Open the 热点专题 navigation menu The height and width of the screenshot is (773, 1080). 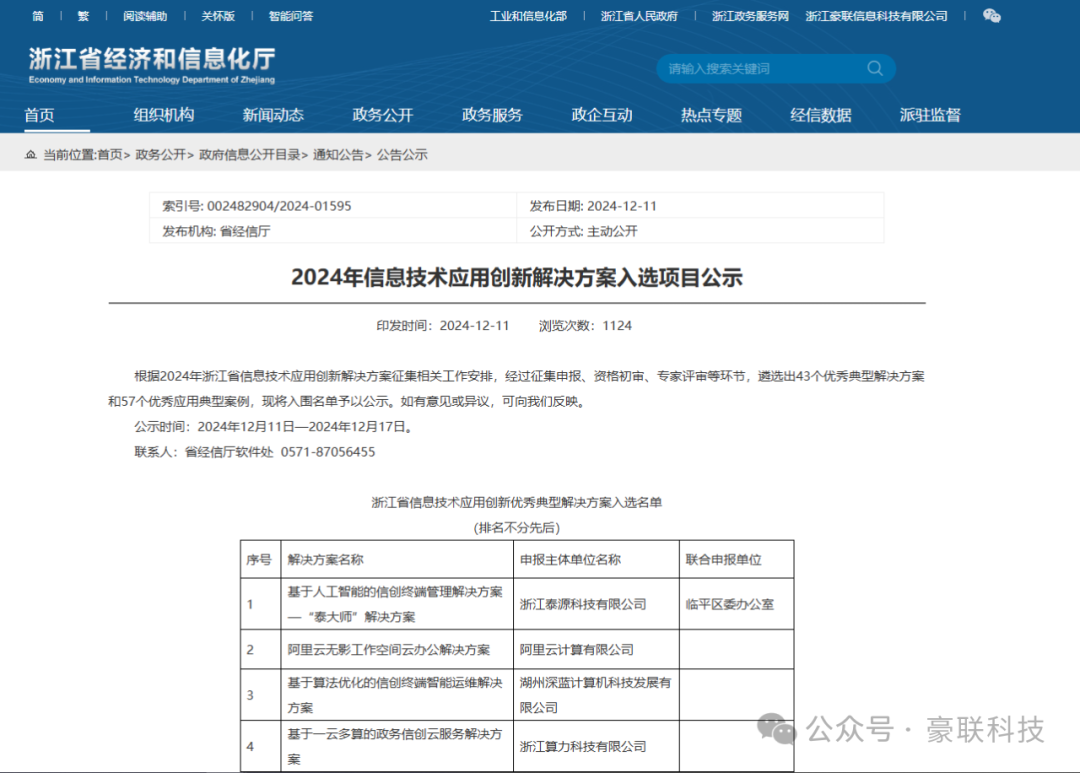click(x=712, y=115)
